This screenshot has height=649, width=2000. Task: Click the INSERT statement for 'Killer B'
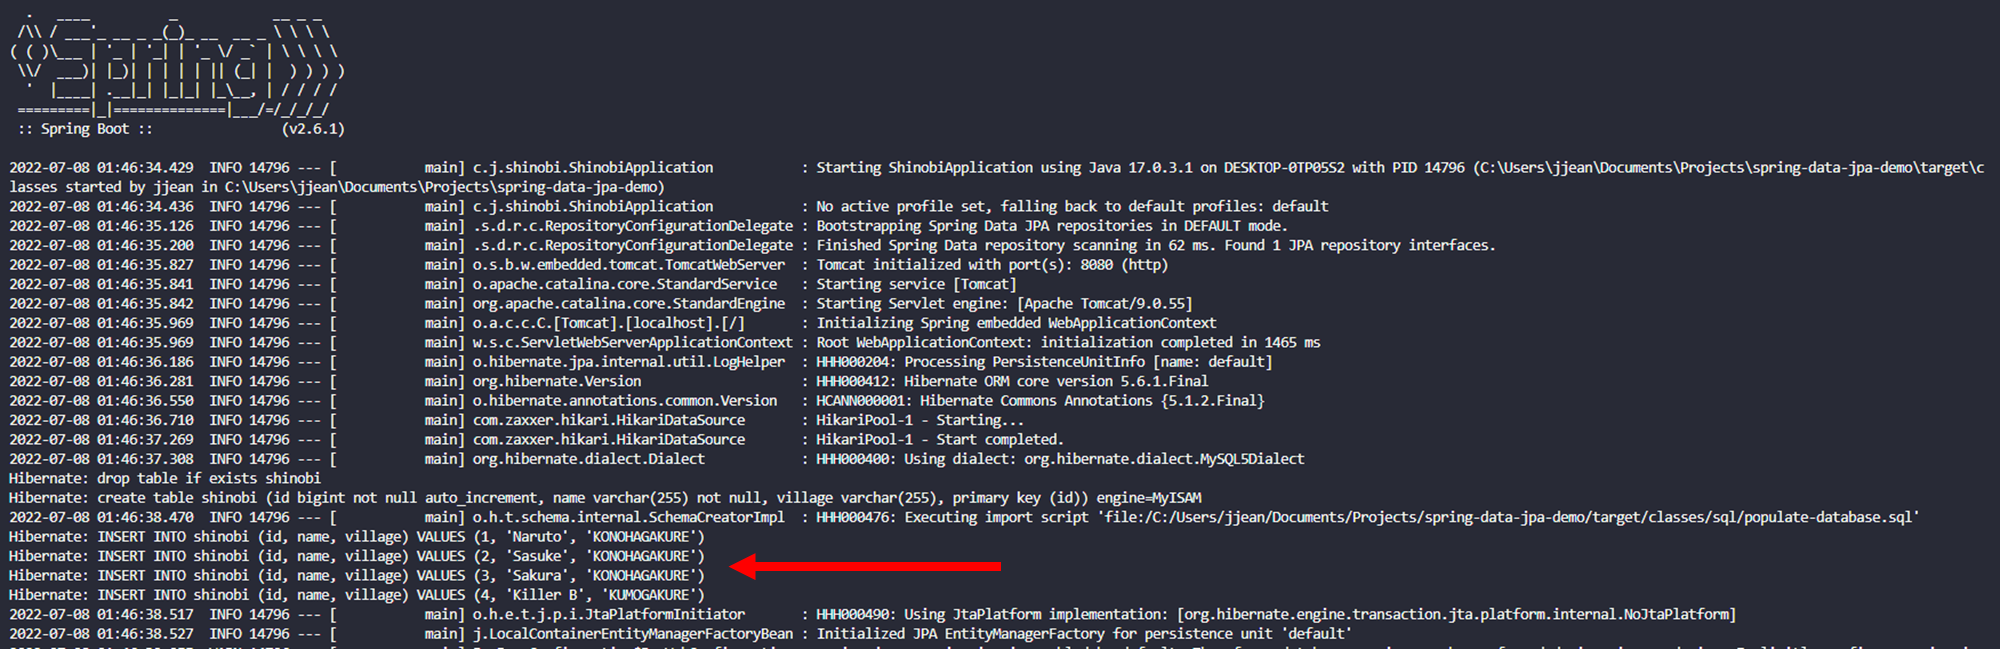click(356, 595)
